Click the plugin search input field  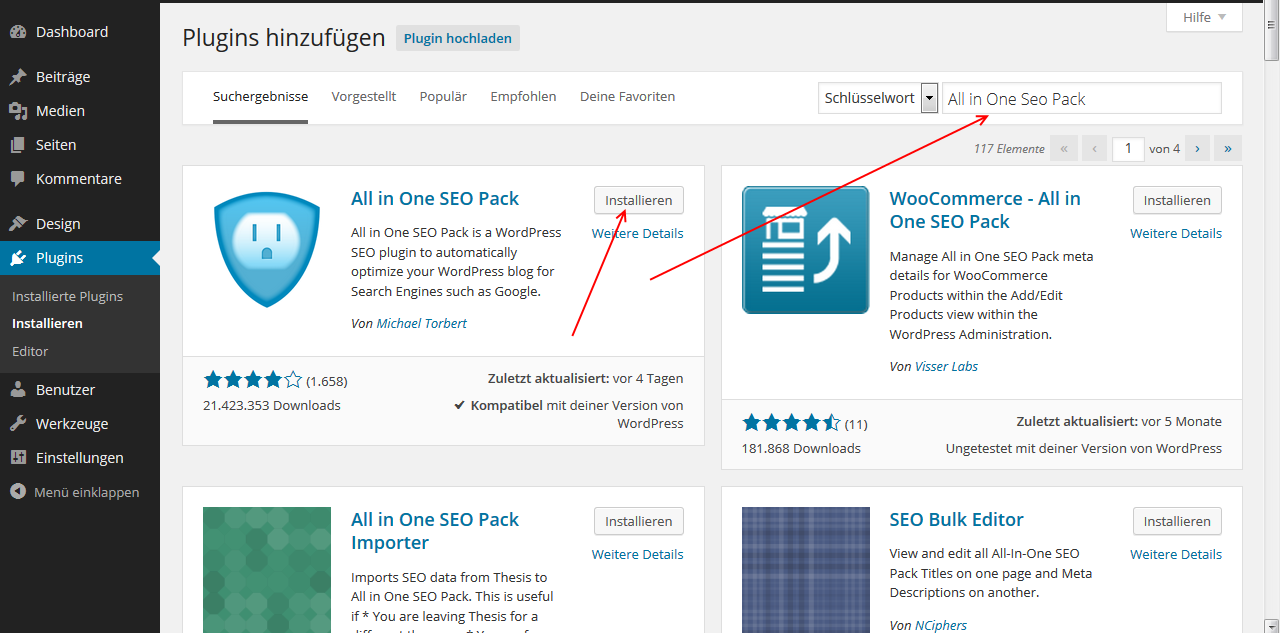click(1082, 98)
